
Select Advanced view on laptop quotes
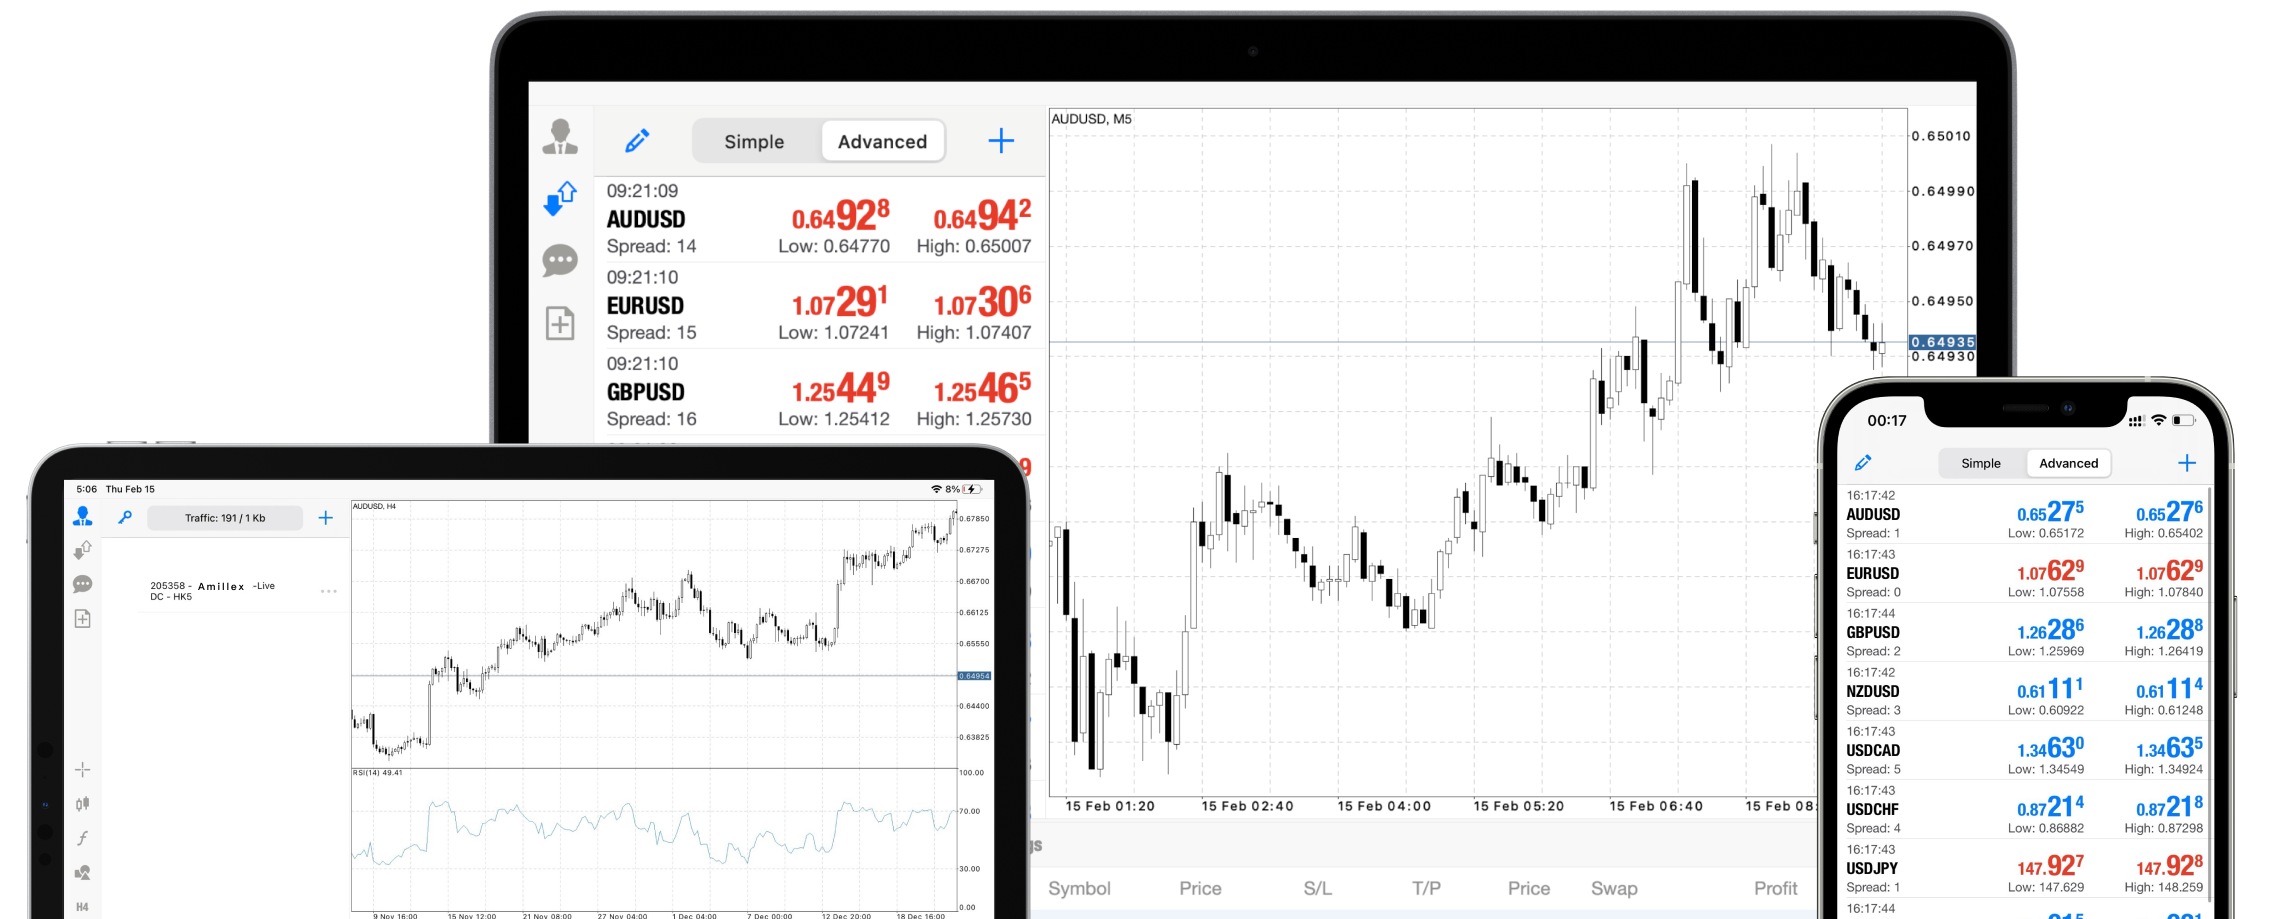tap(883, 141)
